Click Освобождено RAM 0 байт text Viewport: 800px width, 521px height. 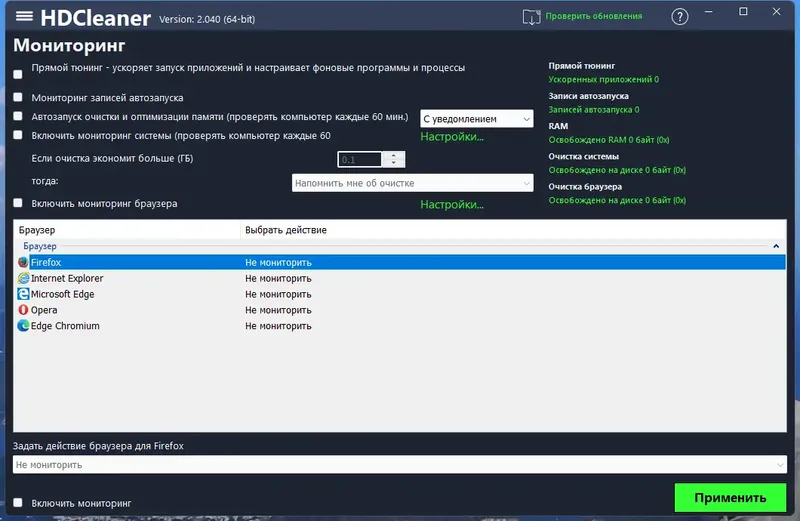[609, 140]
